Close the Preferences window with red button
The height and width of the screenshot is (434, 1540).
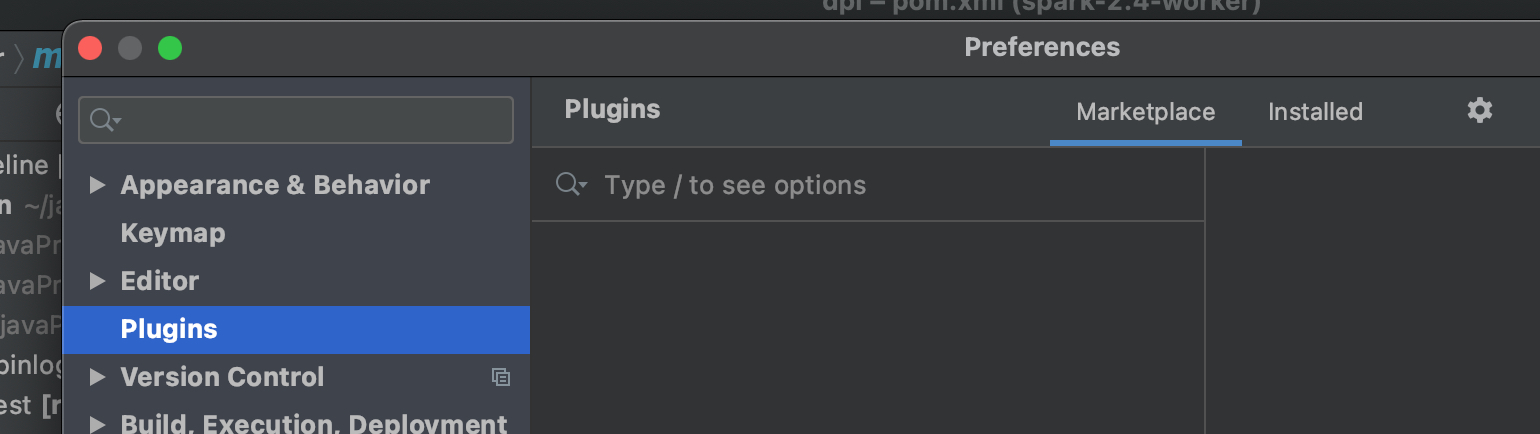point(90,48)
